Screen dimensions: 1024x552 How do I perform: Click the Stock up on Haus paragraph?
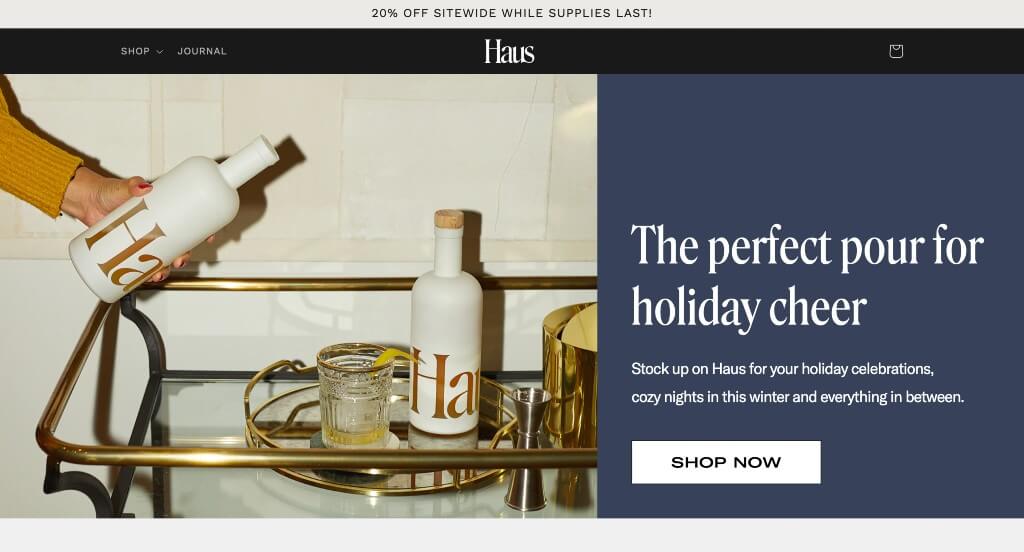pos(797,383)
